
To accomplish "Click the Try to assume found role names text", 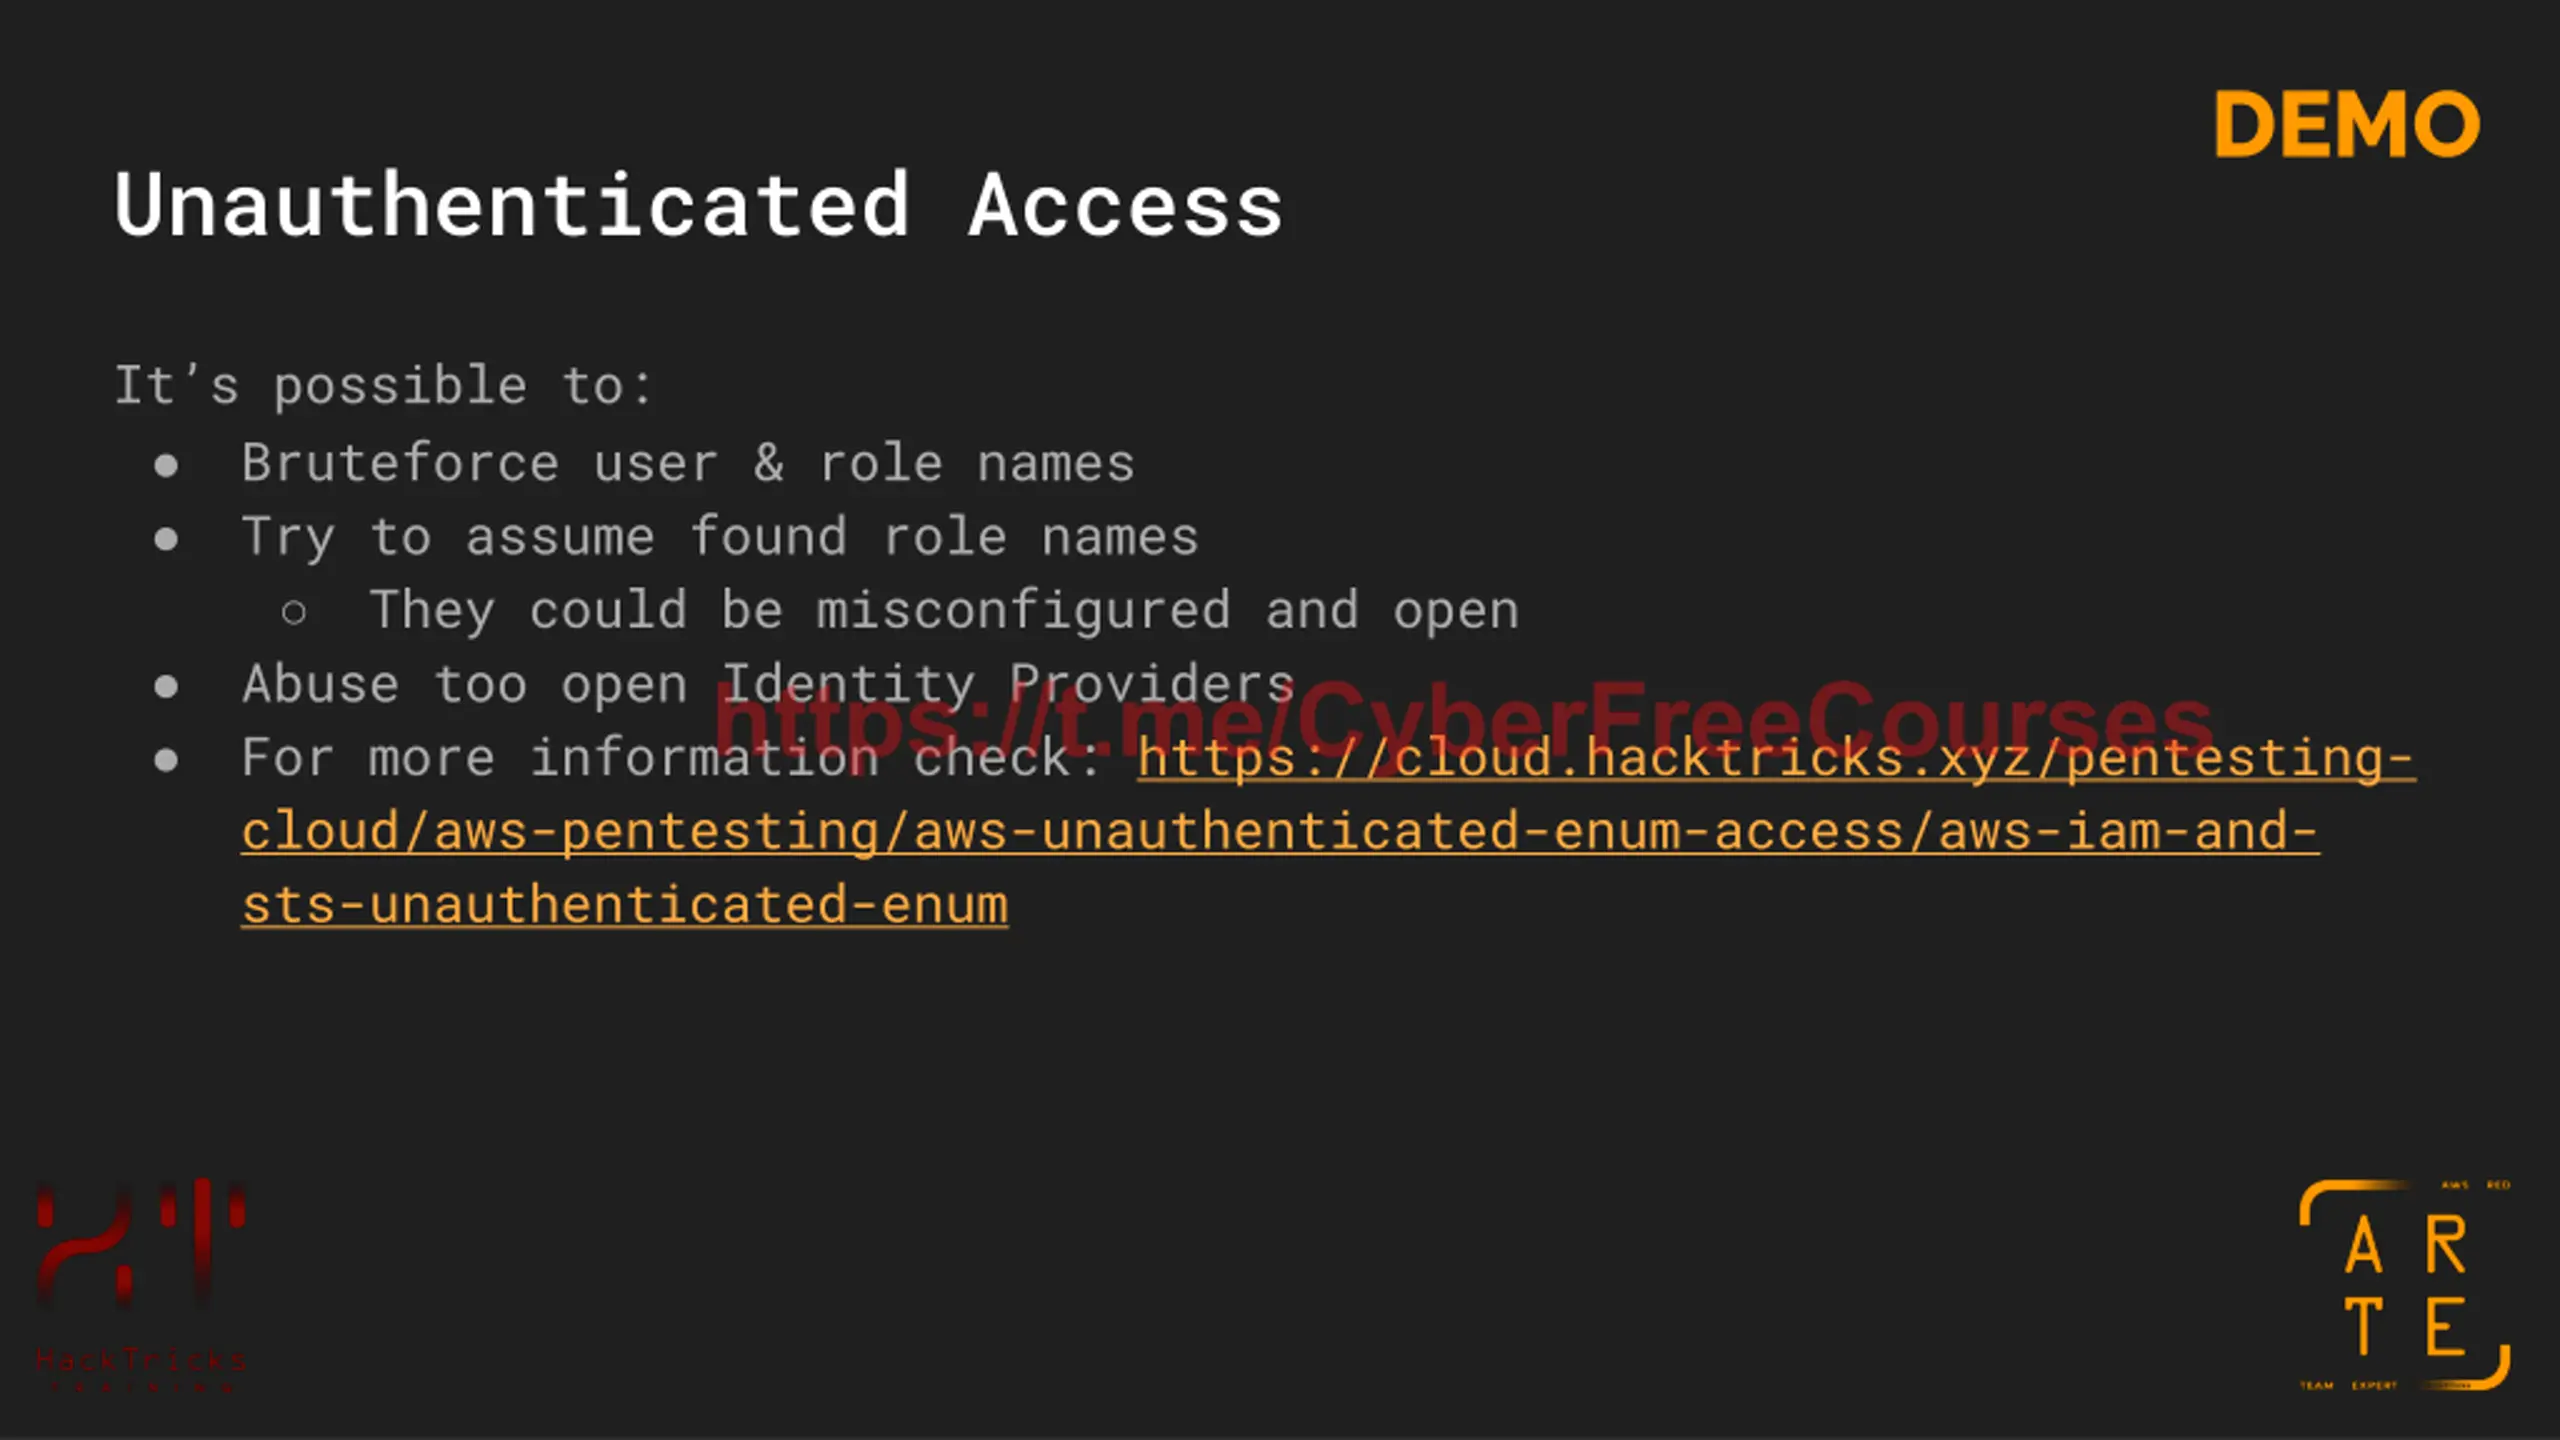I will coord(720,538).
